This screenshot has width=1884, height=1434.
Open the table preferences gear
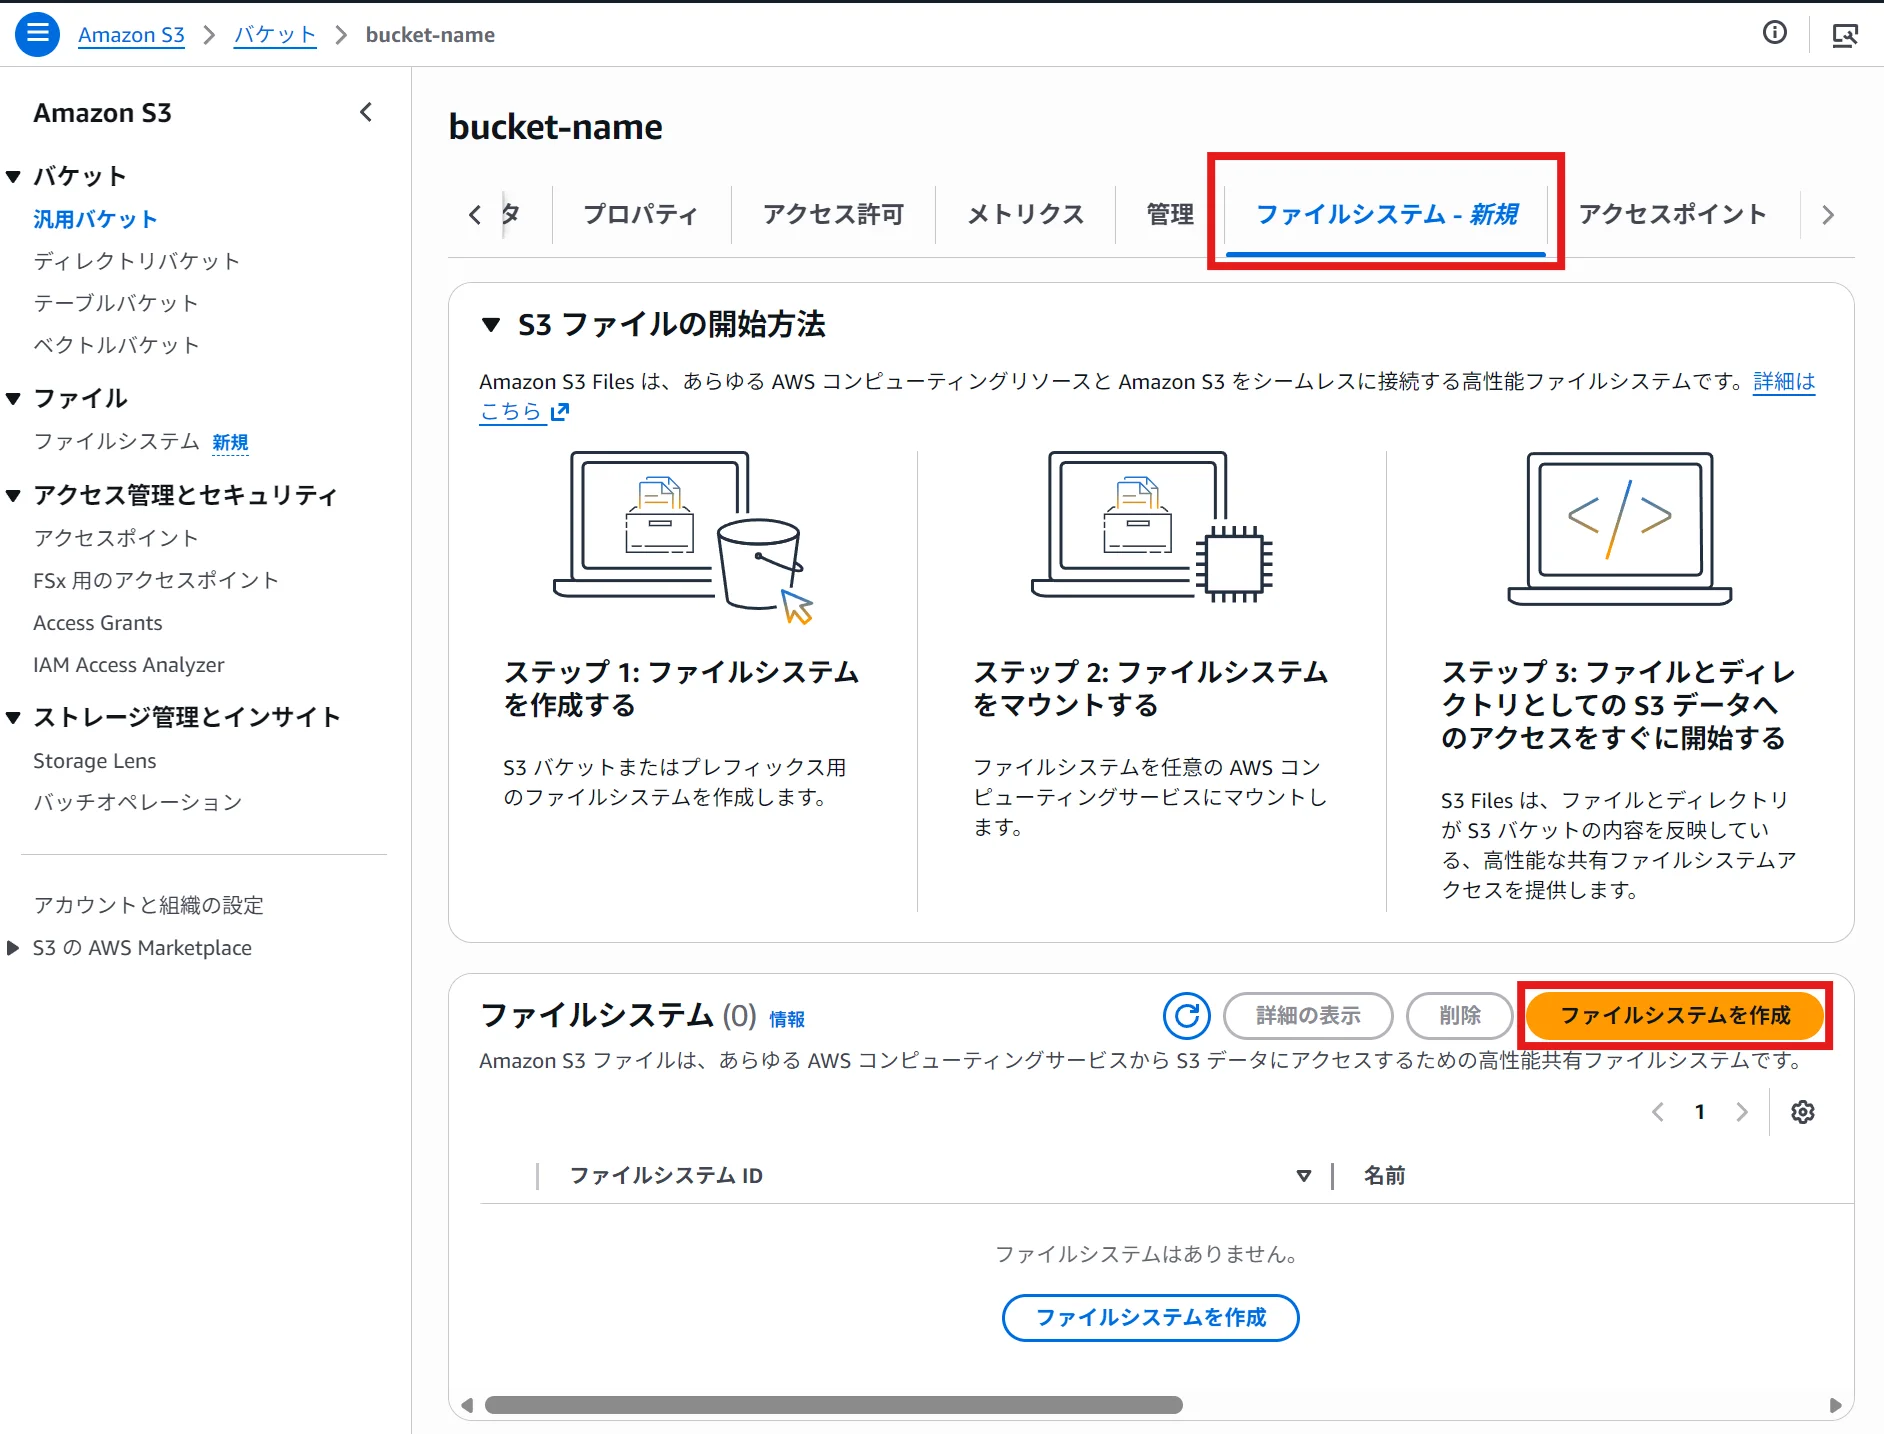tap(1803, 1112)
